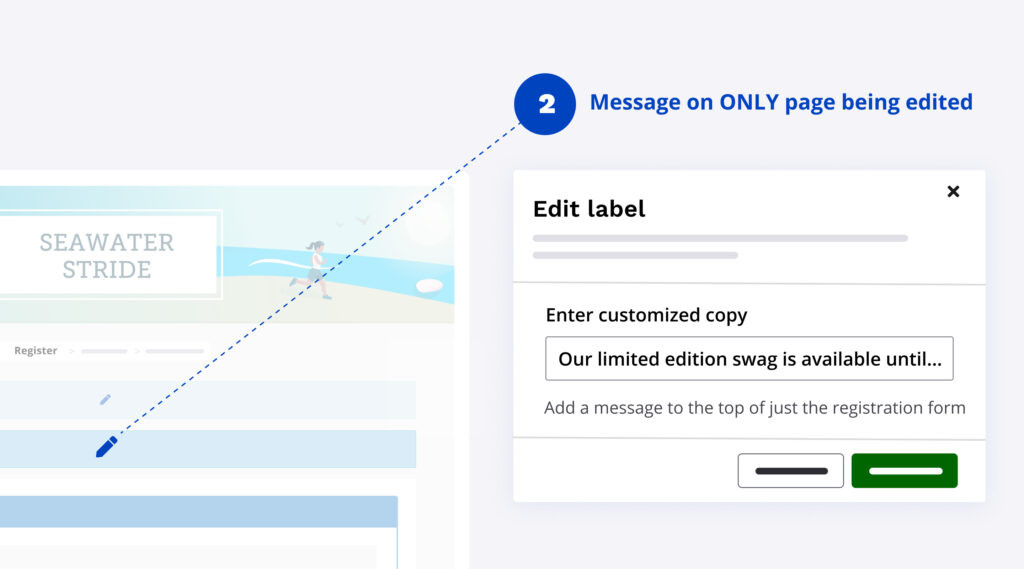Click the 'Edit label' dialog heading
This screenshot has width=1024, height=569.
click(x=589, y=209)
